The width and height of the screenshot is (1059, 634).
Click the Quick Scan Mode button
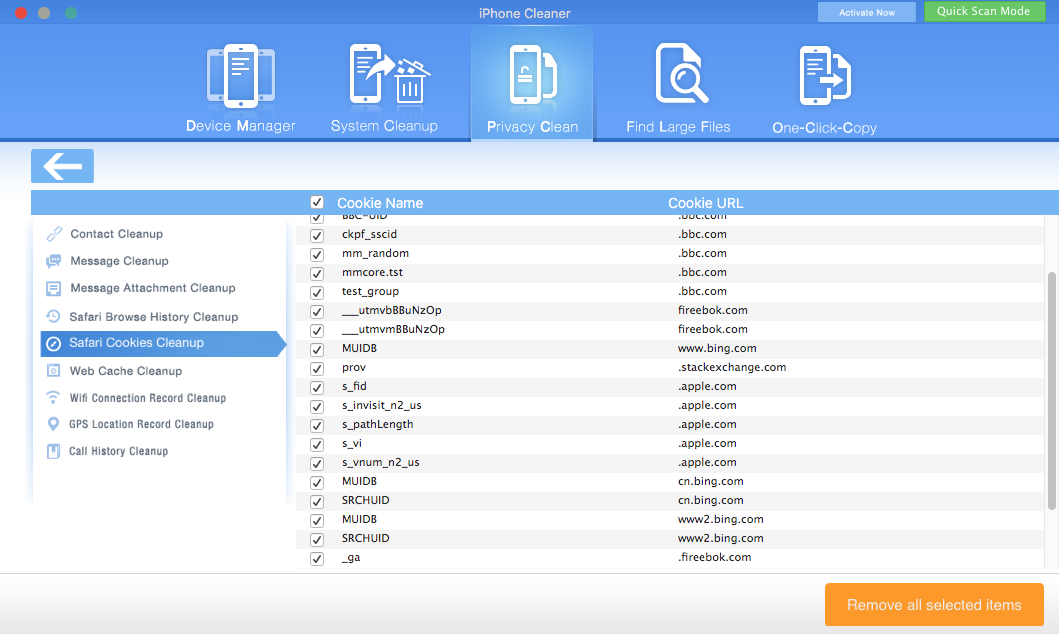[984, 11]
